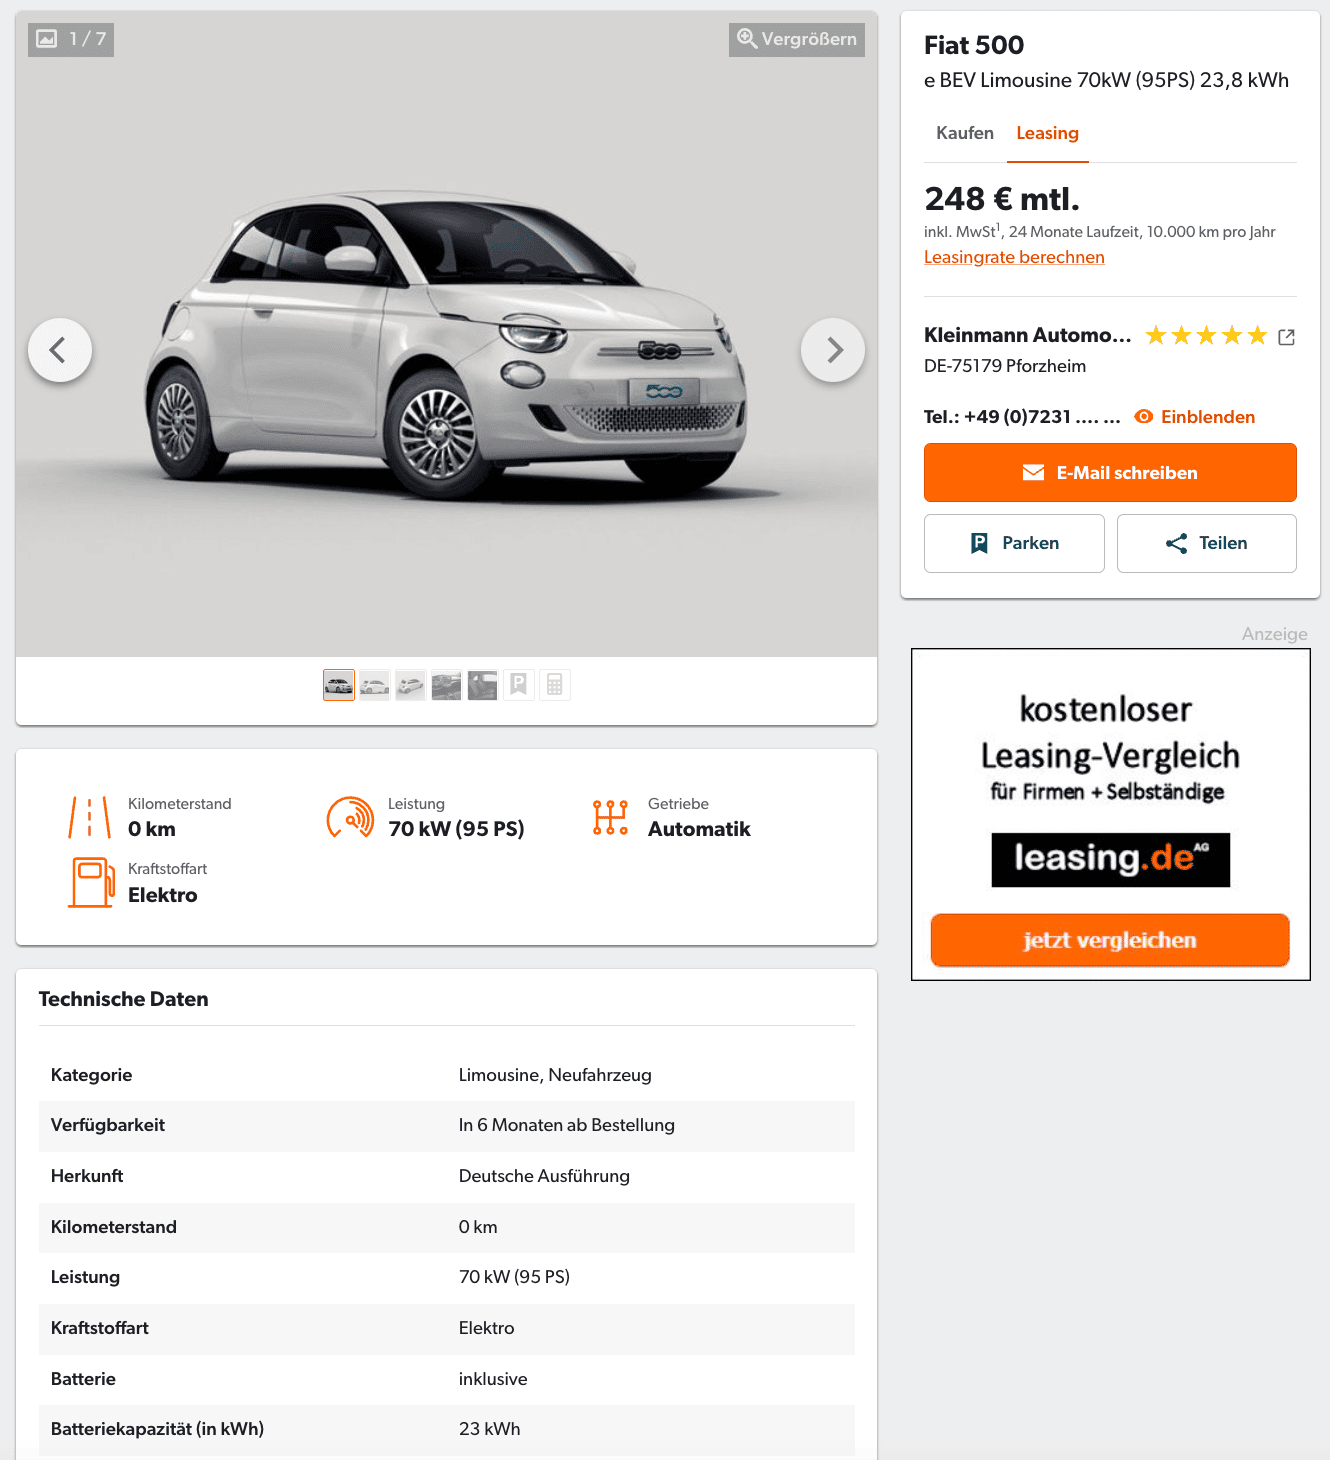1330x1460 pixels.
Task: Open Kleinmann Automobile dealer name
Action: click(x=1027, y=335)
